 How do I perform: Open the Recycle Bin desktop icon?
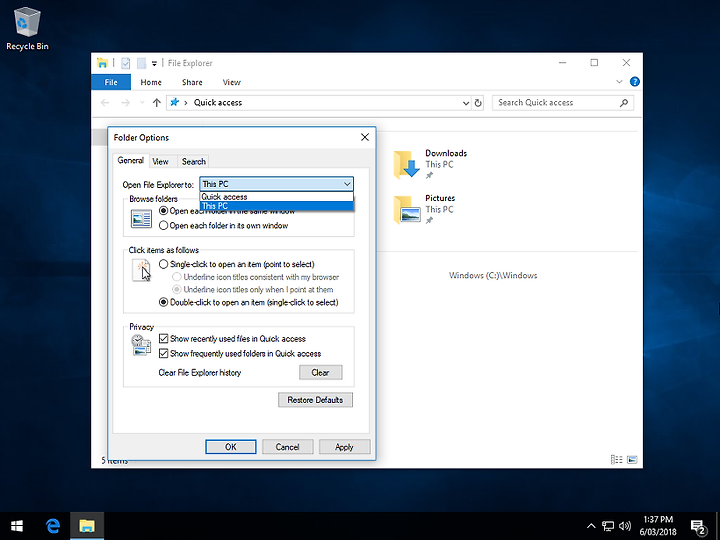(x=27, y=29)
